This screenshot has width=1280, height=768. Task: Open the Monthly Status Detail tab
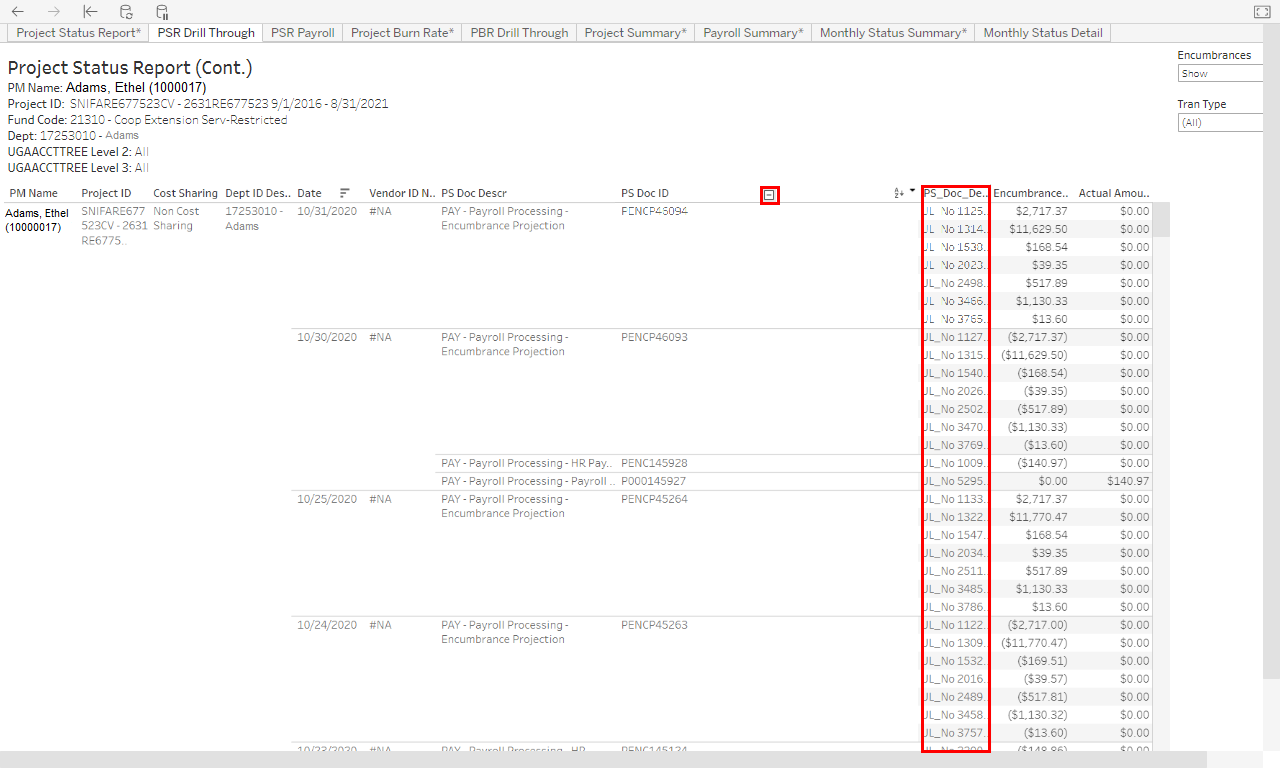click(1043, 33)
